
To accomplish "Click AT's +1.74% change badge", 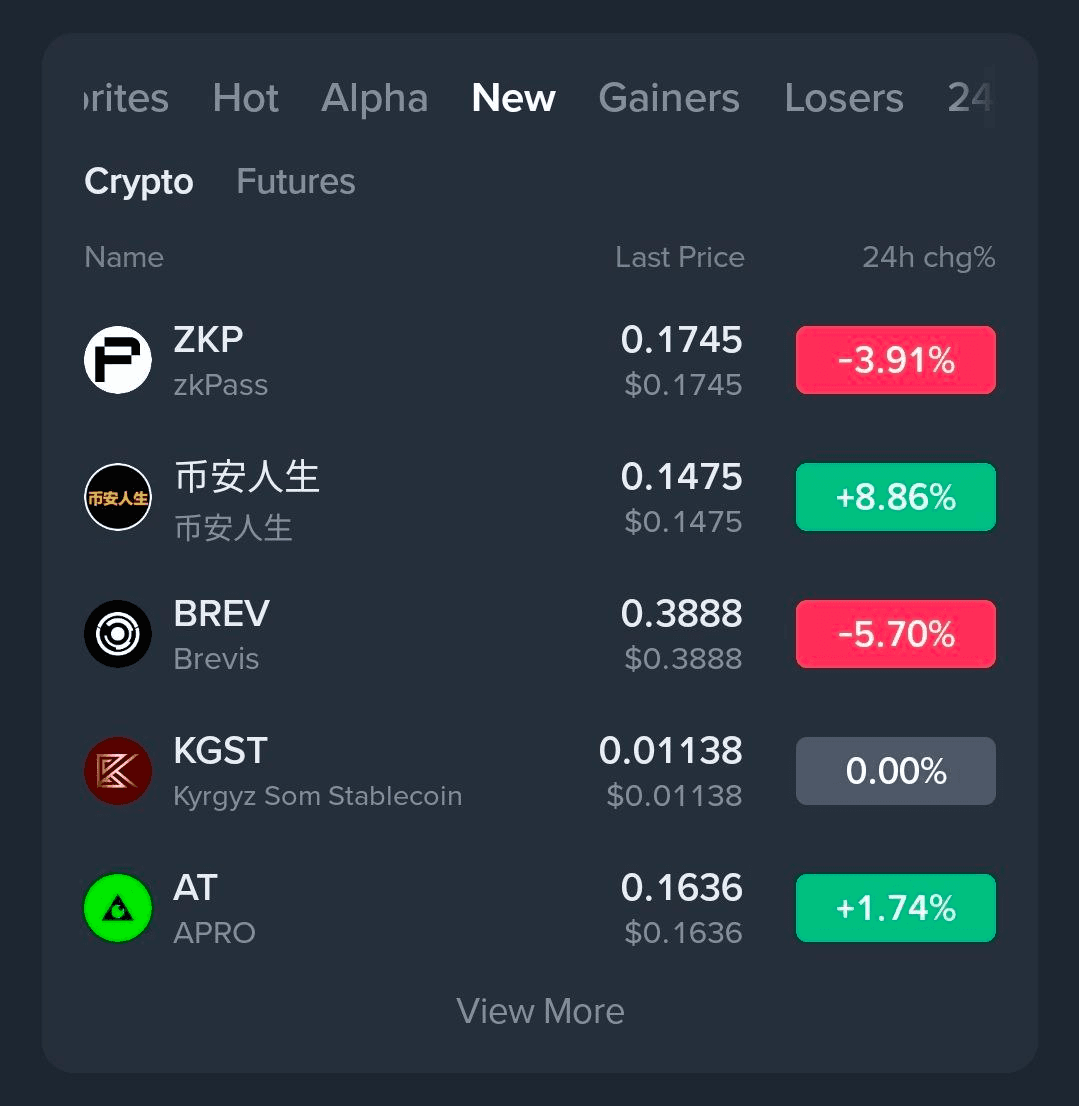I will pyautogui.click(x=895, y=908).
